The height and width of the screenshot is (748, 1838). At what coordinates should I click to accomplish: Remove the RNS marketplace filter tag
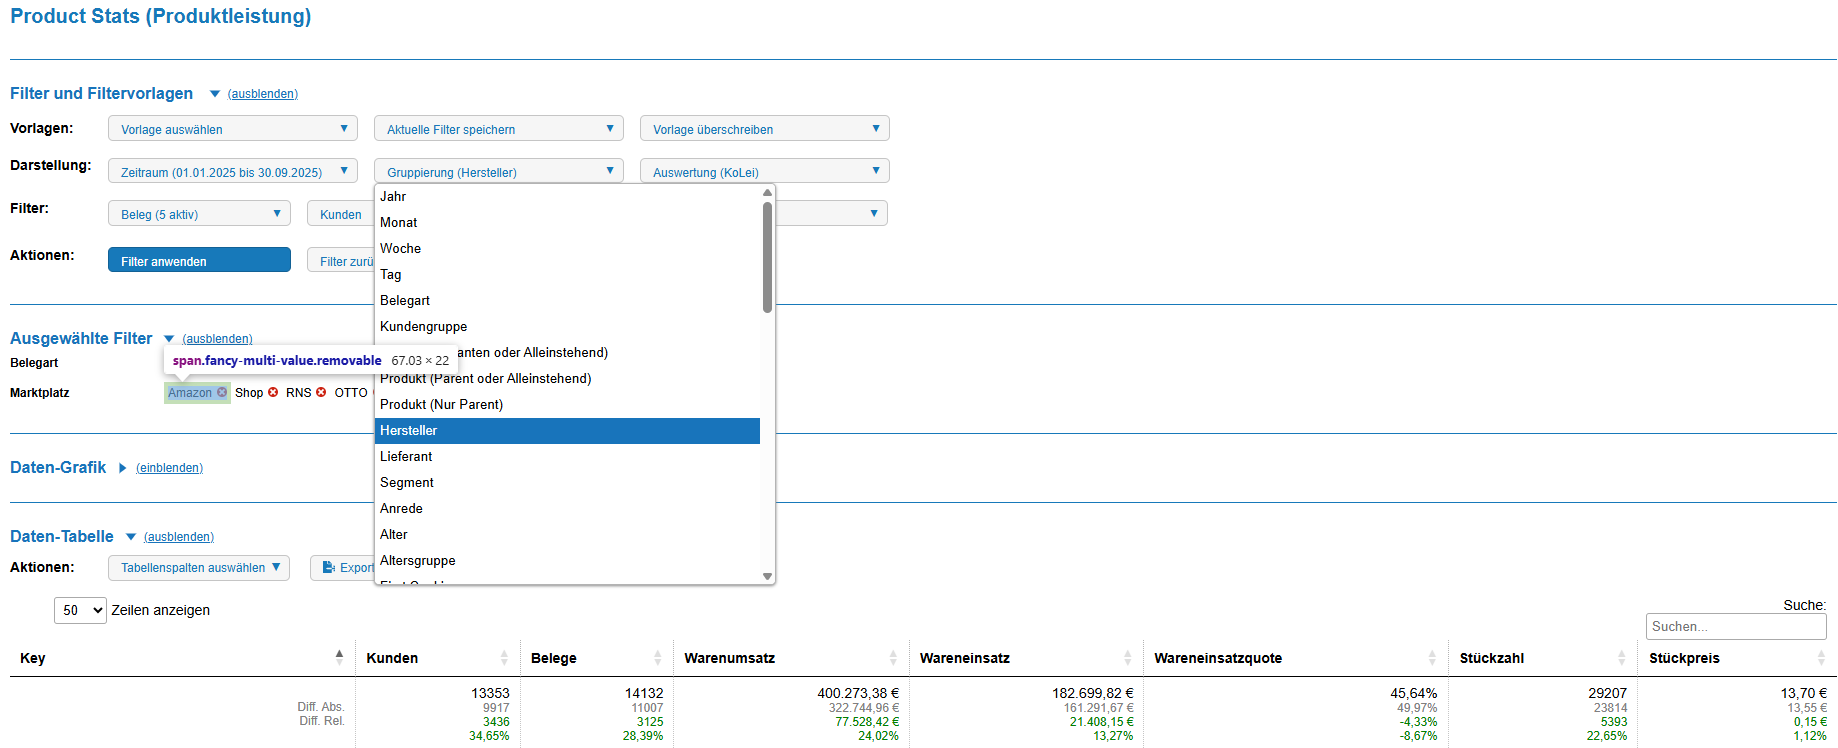pyautogui.click(x=321, y=393)
